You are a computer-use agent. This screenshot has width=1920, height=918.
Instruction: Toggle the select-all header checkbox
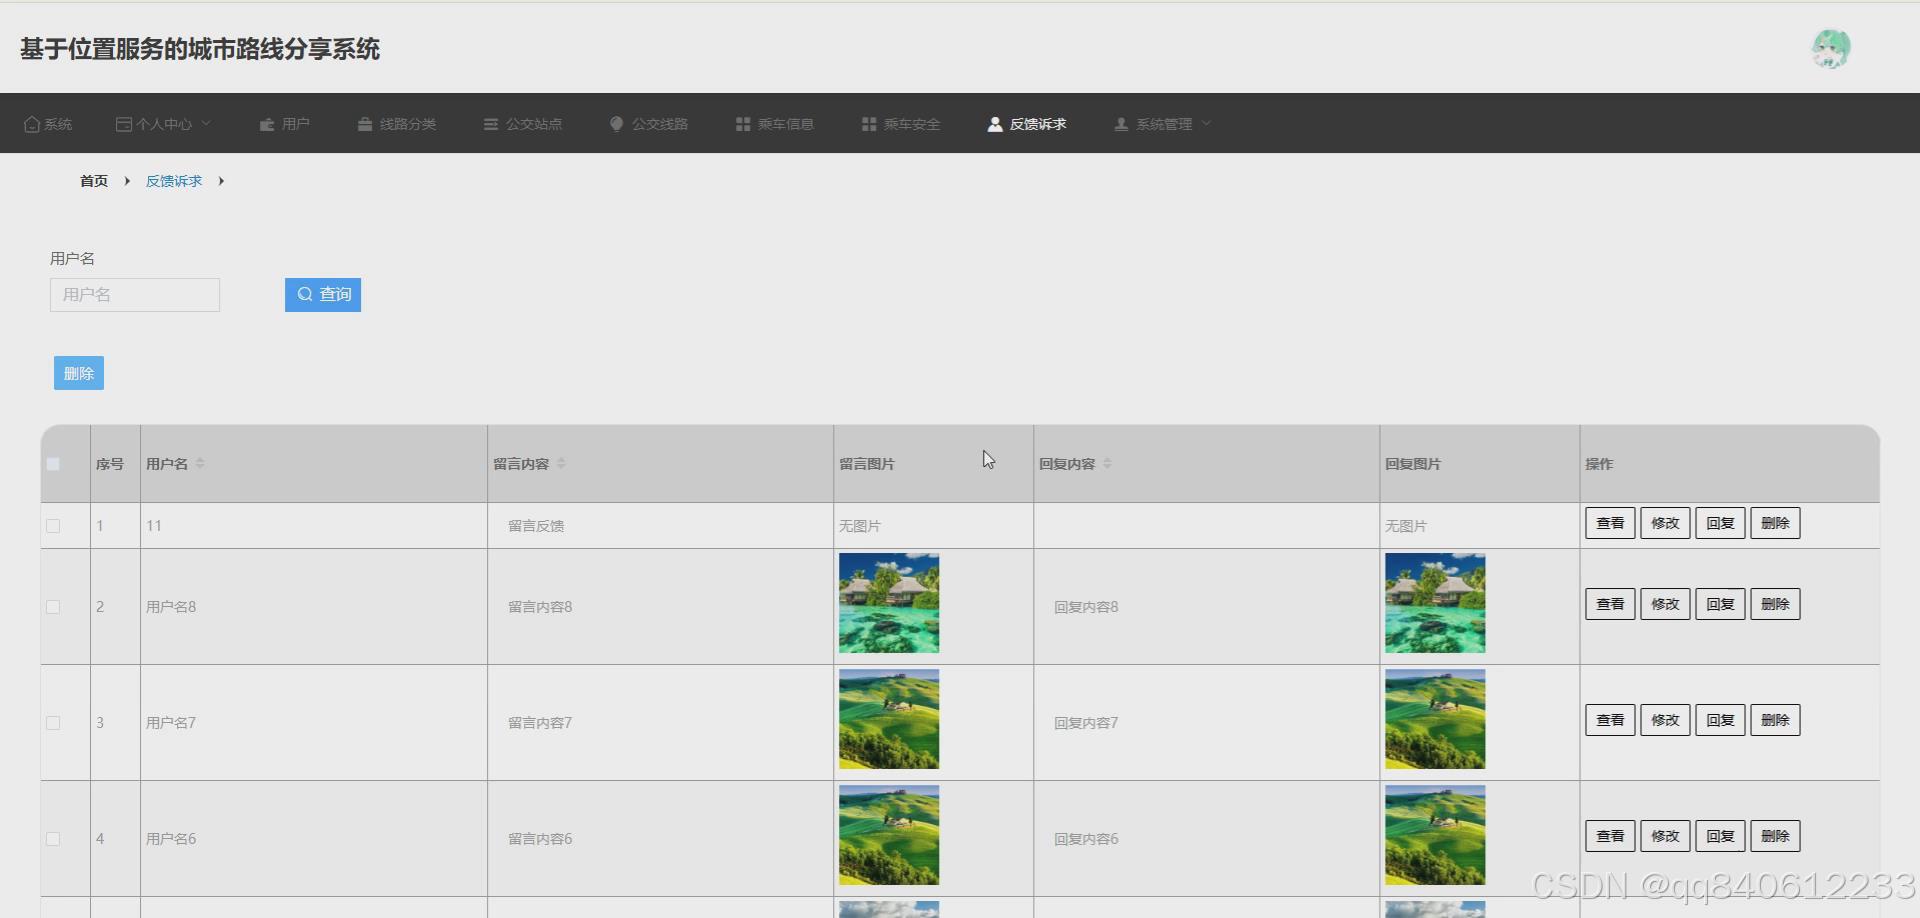pos(53,464)
